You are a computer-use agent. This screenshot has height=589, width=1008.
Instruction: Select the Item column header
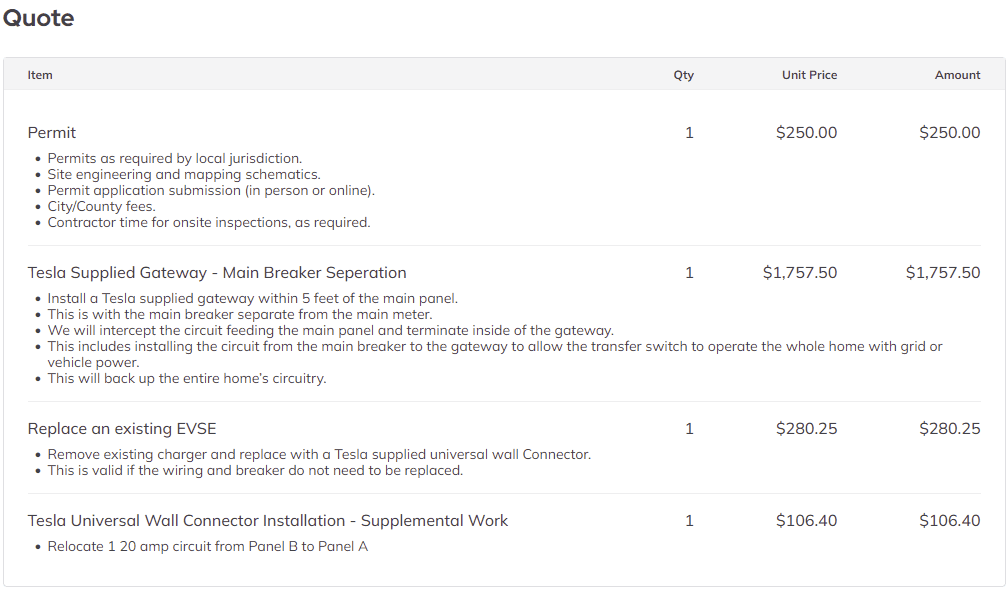(x=40, y=75)
